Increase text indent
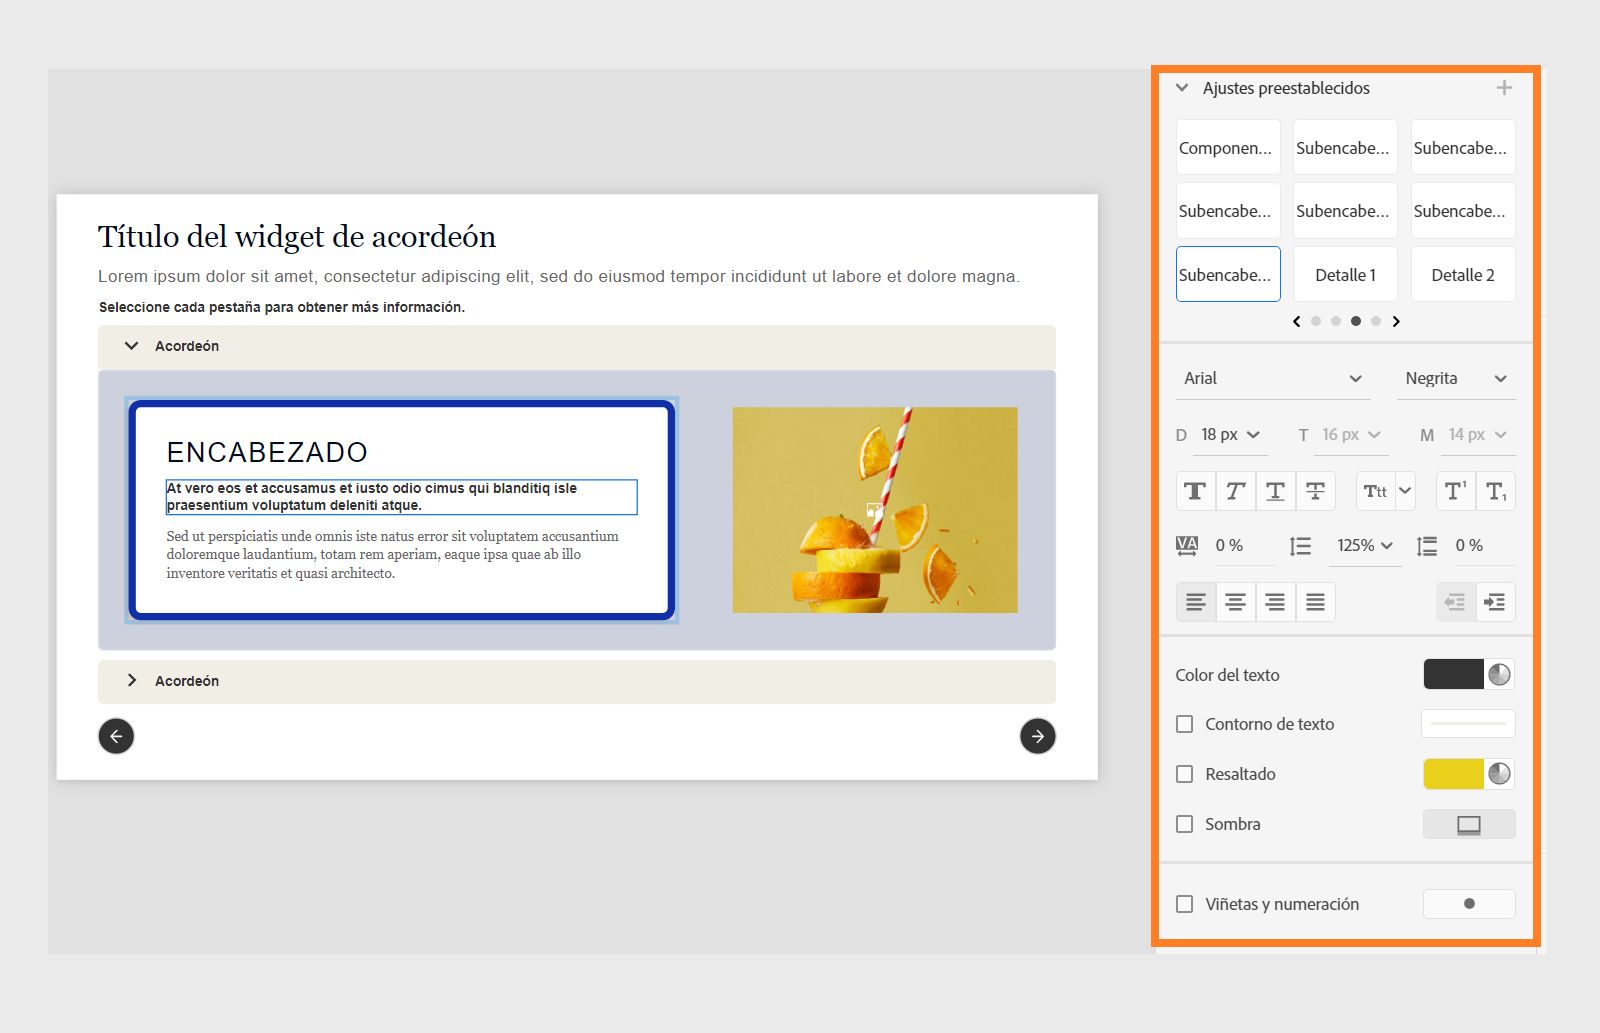The image size is (1600, 1033). point(1496,602)
